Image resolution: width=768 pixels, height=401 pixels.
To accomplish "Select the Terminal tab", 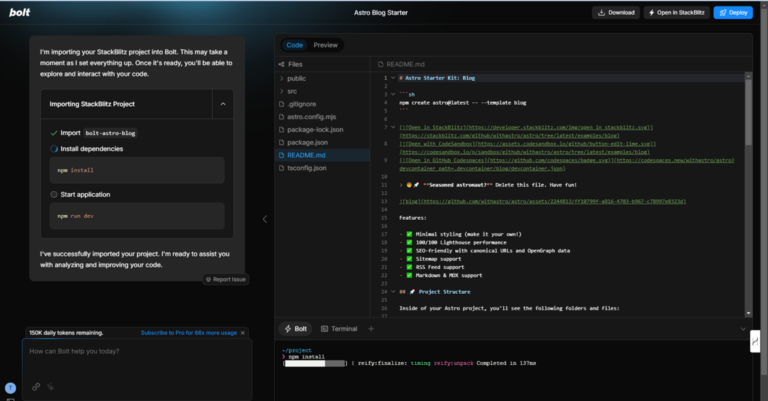I will 339,329.
